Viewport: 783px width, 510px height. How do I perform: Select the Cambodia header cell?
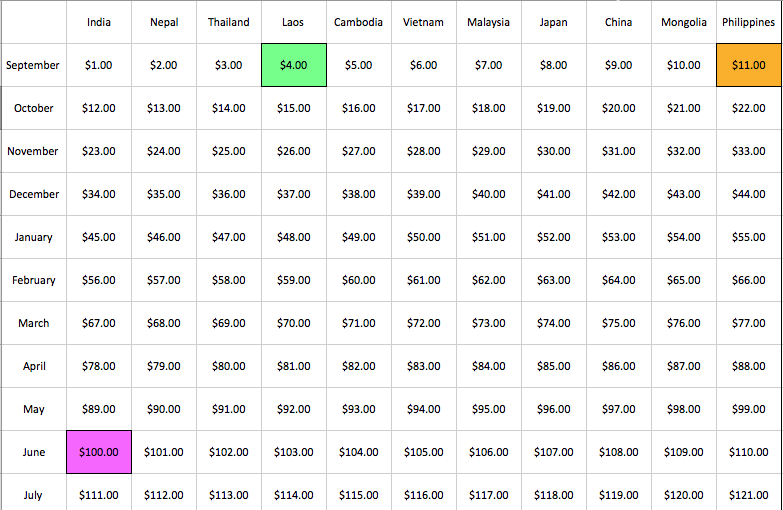pos(358,22)
